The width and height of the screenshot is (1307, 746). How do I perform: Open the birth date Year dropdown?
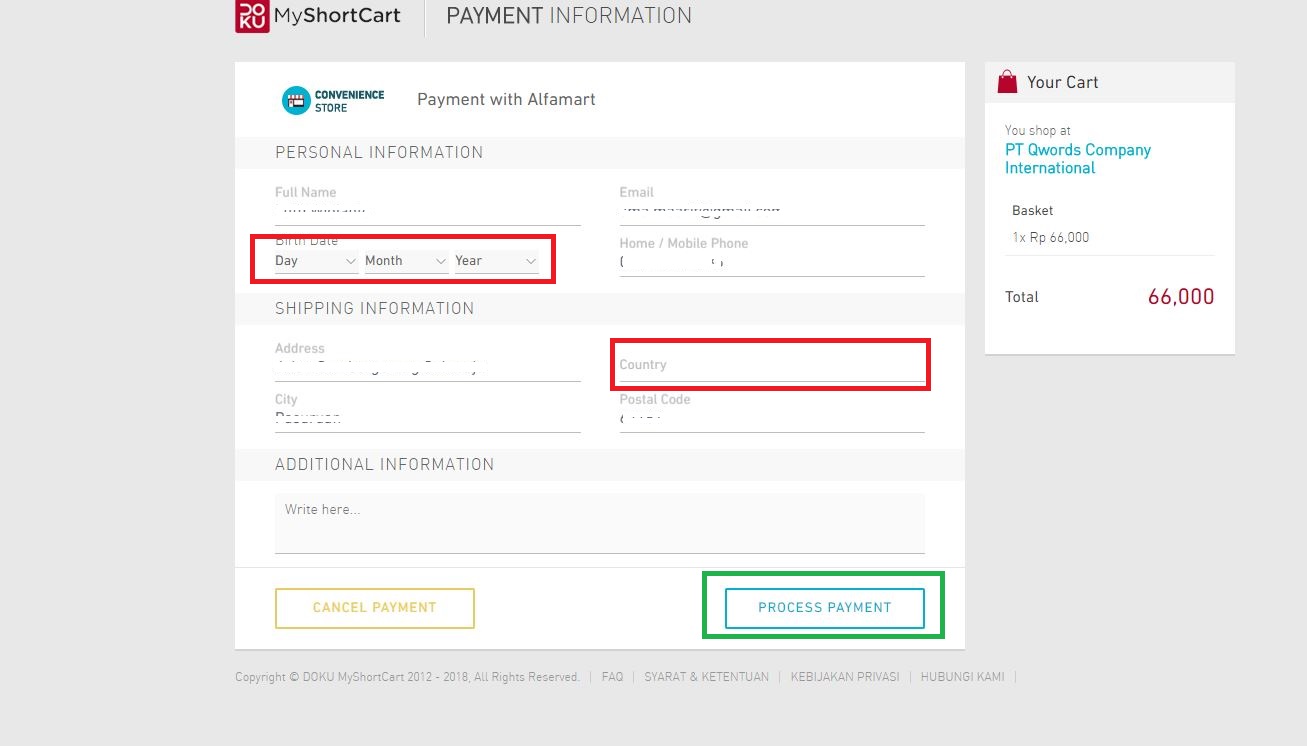(x=496, y=261)
